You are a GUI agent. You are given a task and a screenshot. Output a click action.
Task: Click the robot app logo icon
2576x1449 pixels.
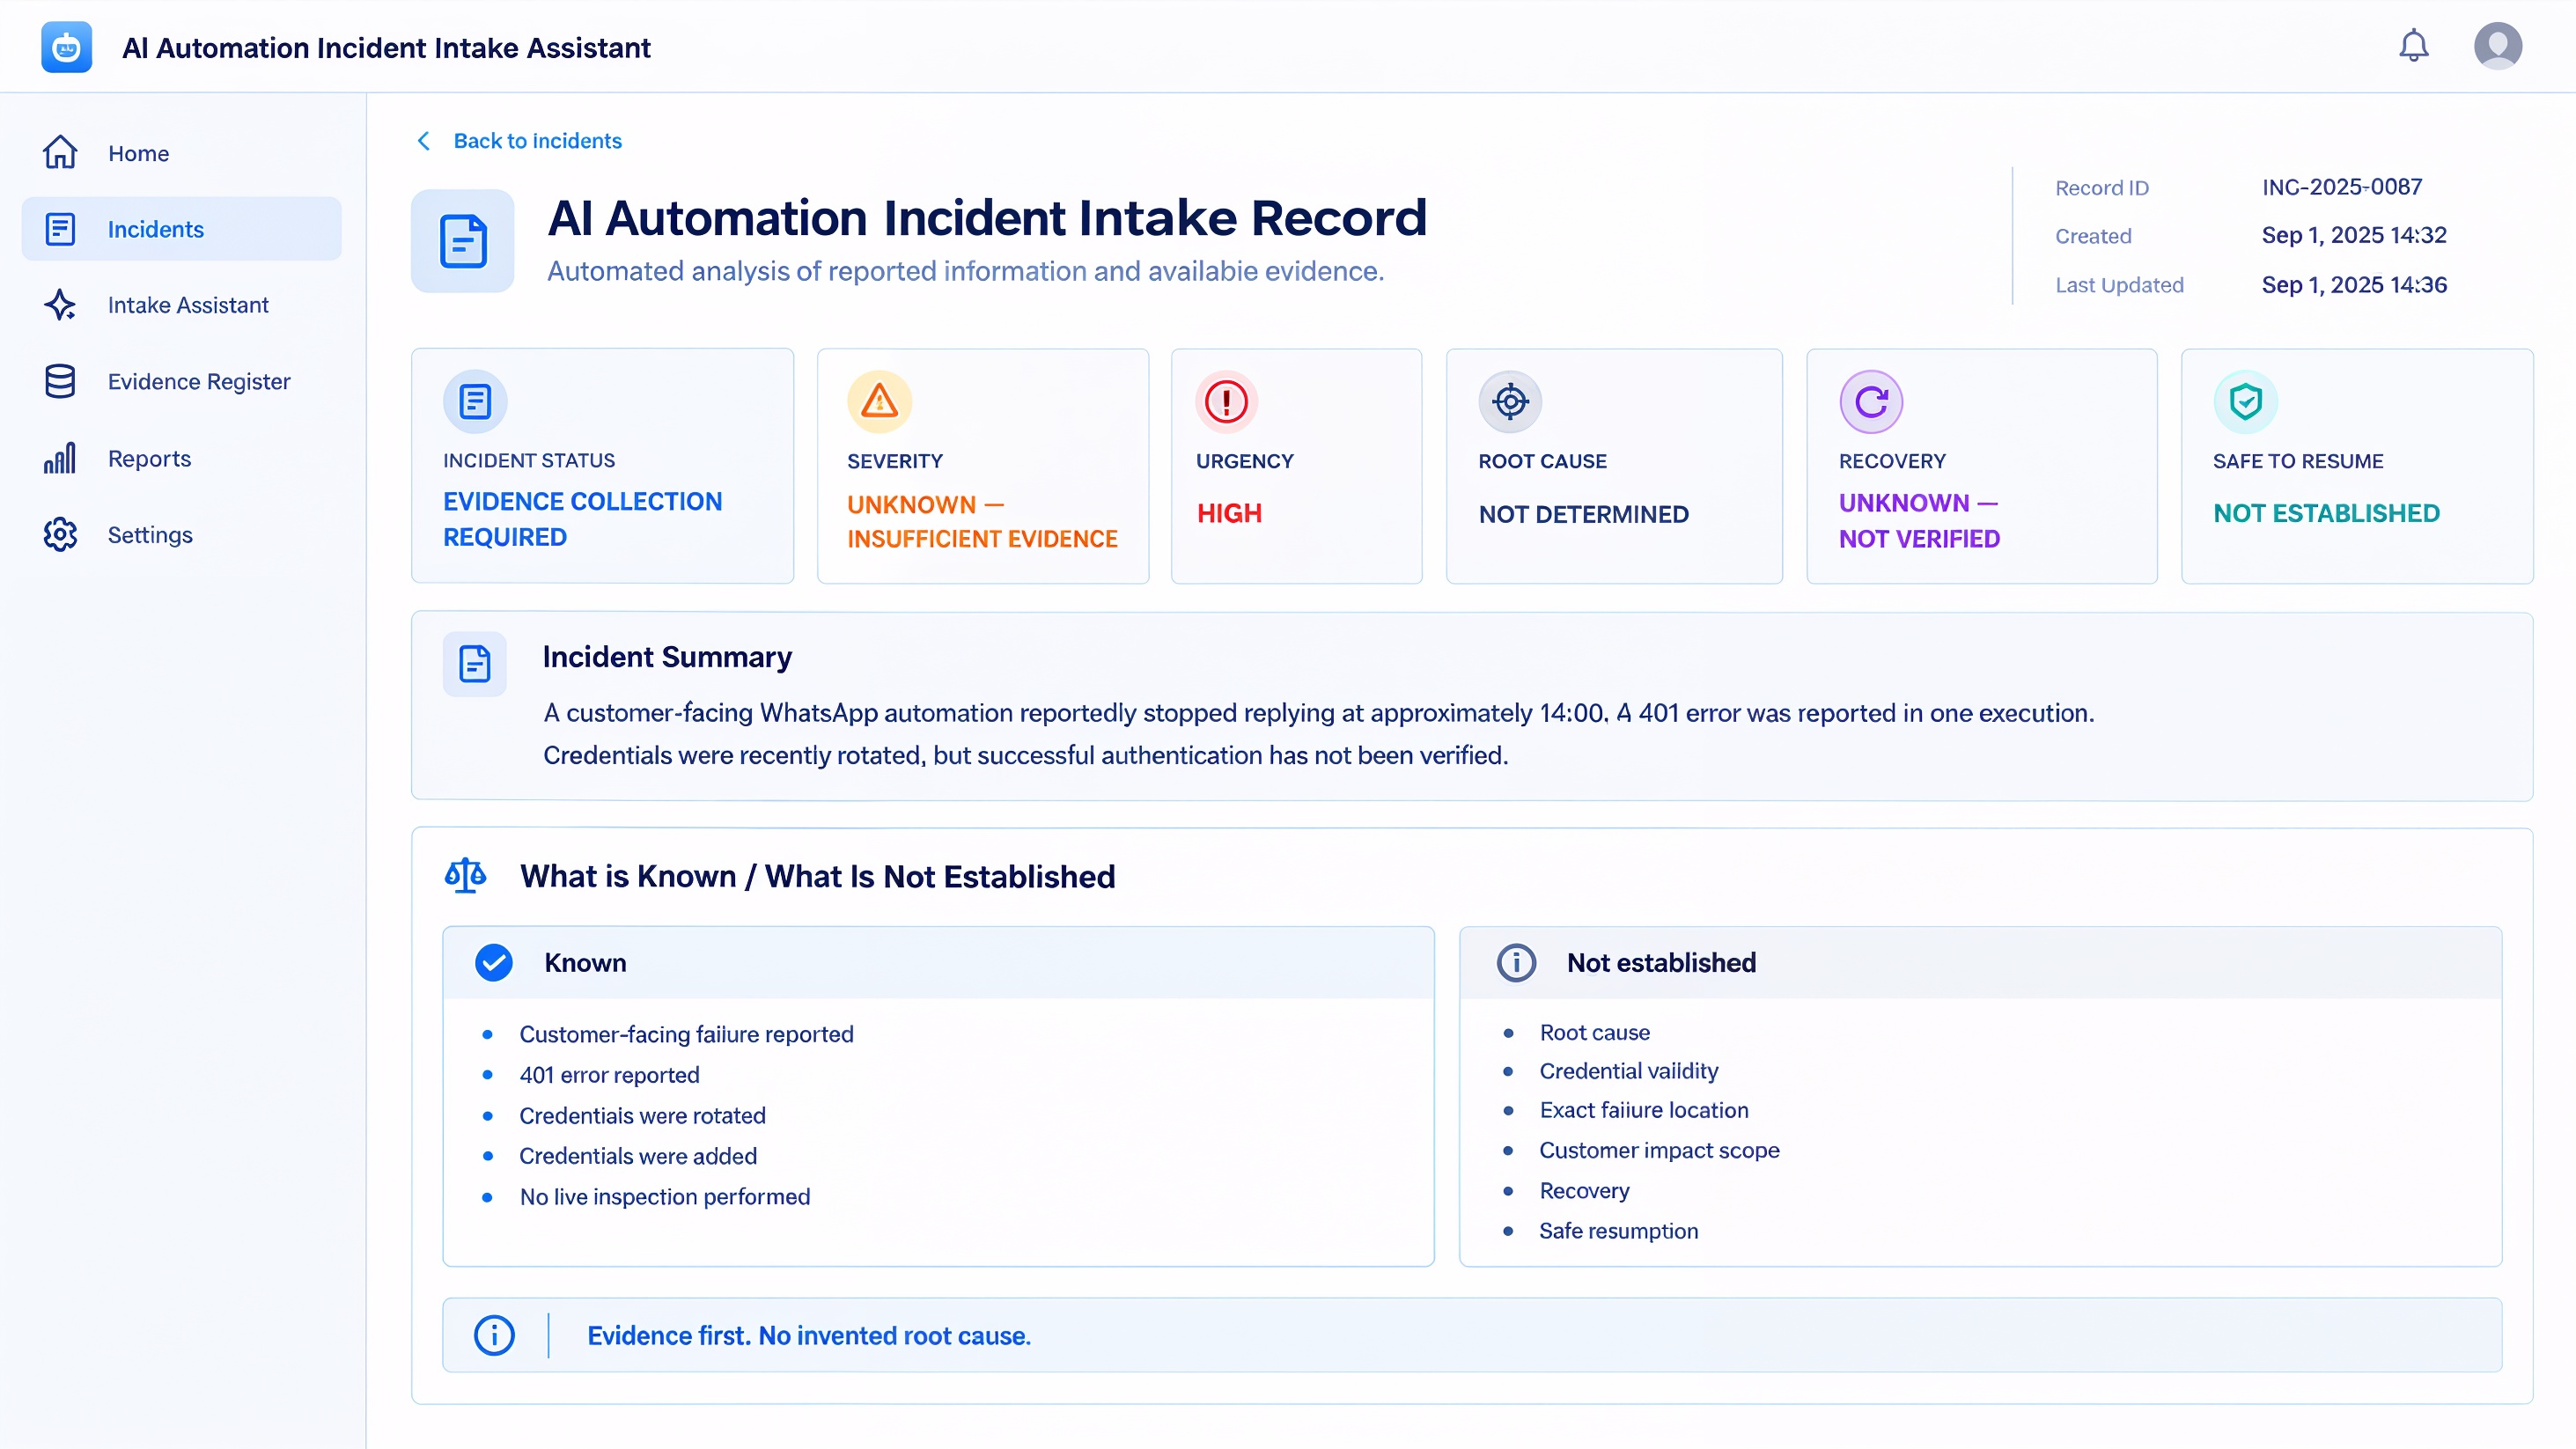(x=66, y=47)
